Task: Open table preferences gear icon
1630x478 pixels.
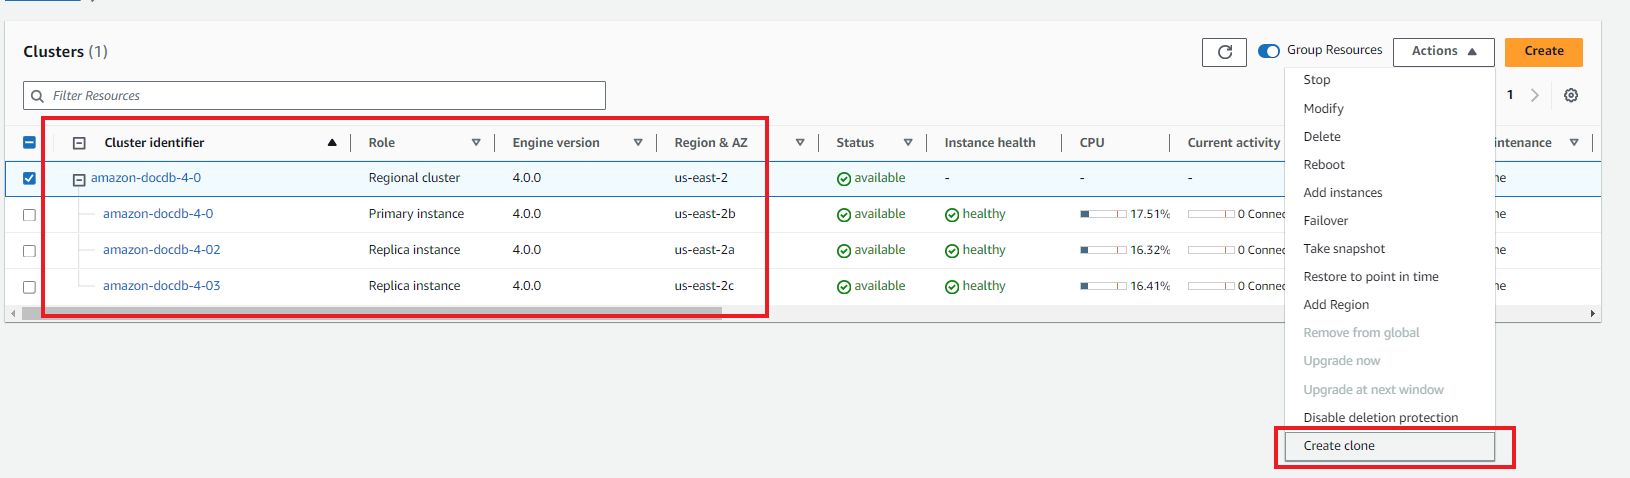Action: (x=1571, y=95)
